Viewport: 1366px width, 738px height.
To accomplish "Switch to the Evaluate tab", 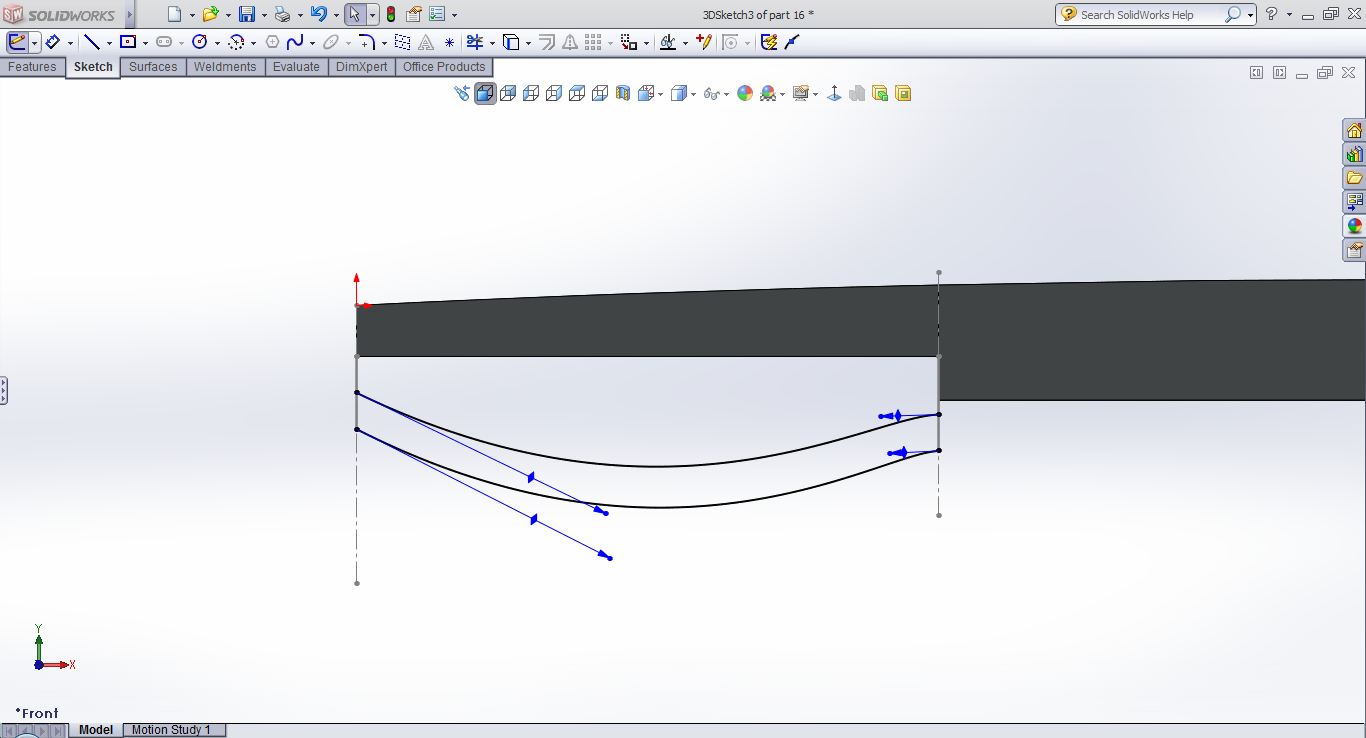I will click(x=296, y=67).
